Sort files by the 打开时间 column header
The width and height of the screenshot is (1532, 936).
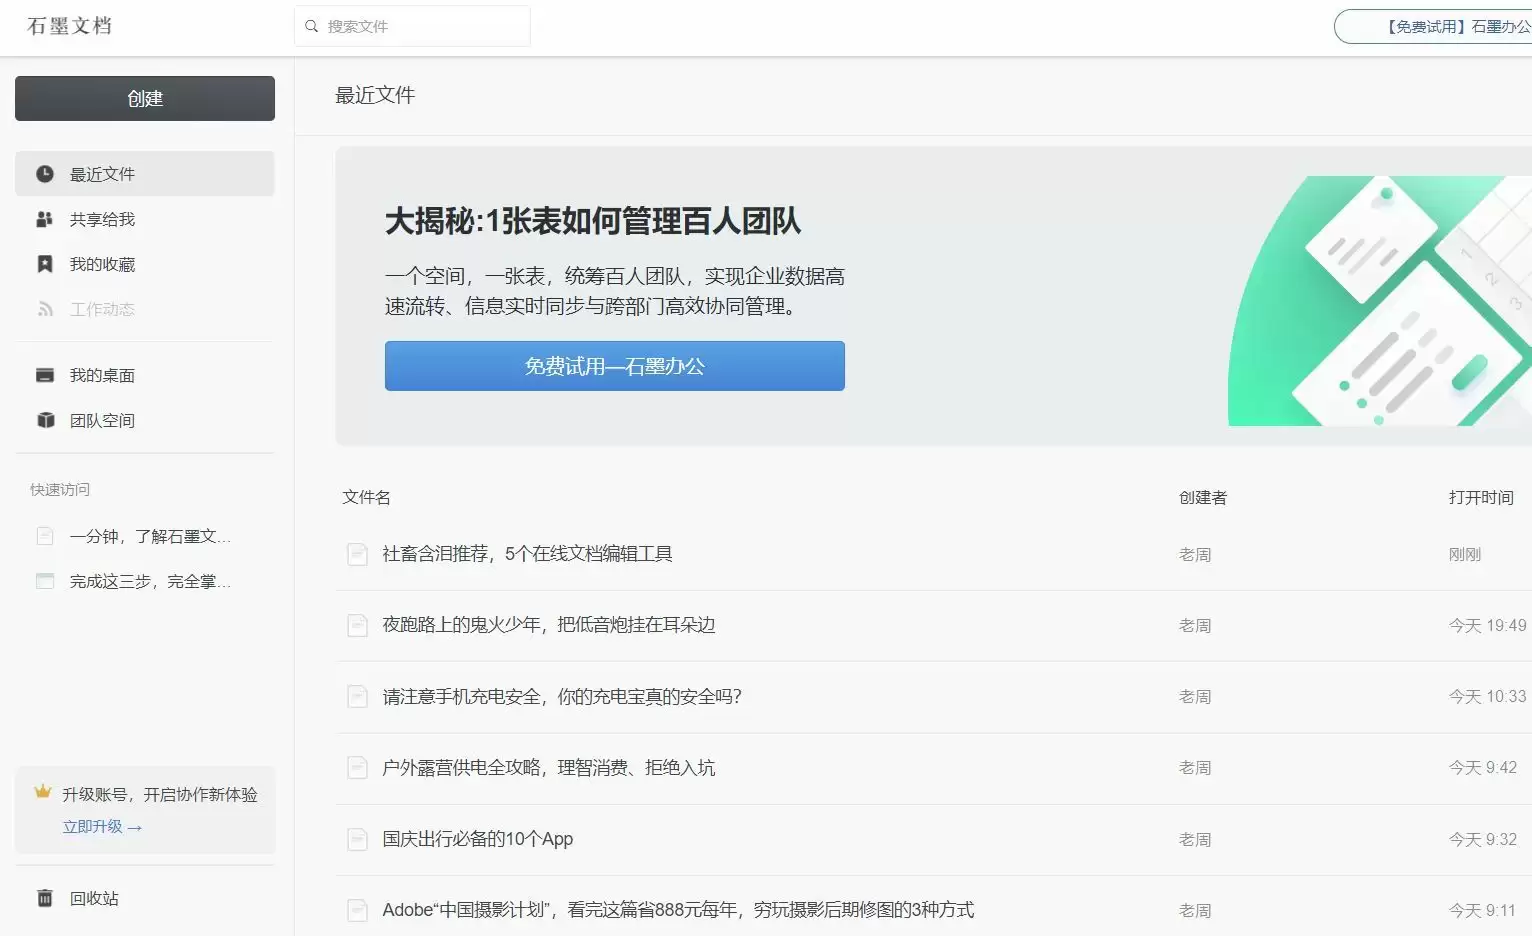pyautogui.click(x=1481, y=497)
